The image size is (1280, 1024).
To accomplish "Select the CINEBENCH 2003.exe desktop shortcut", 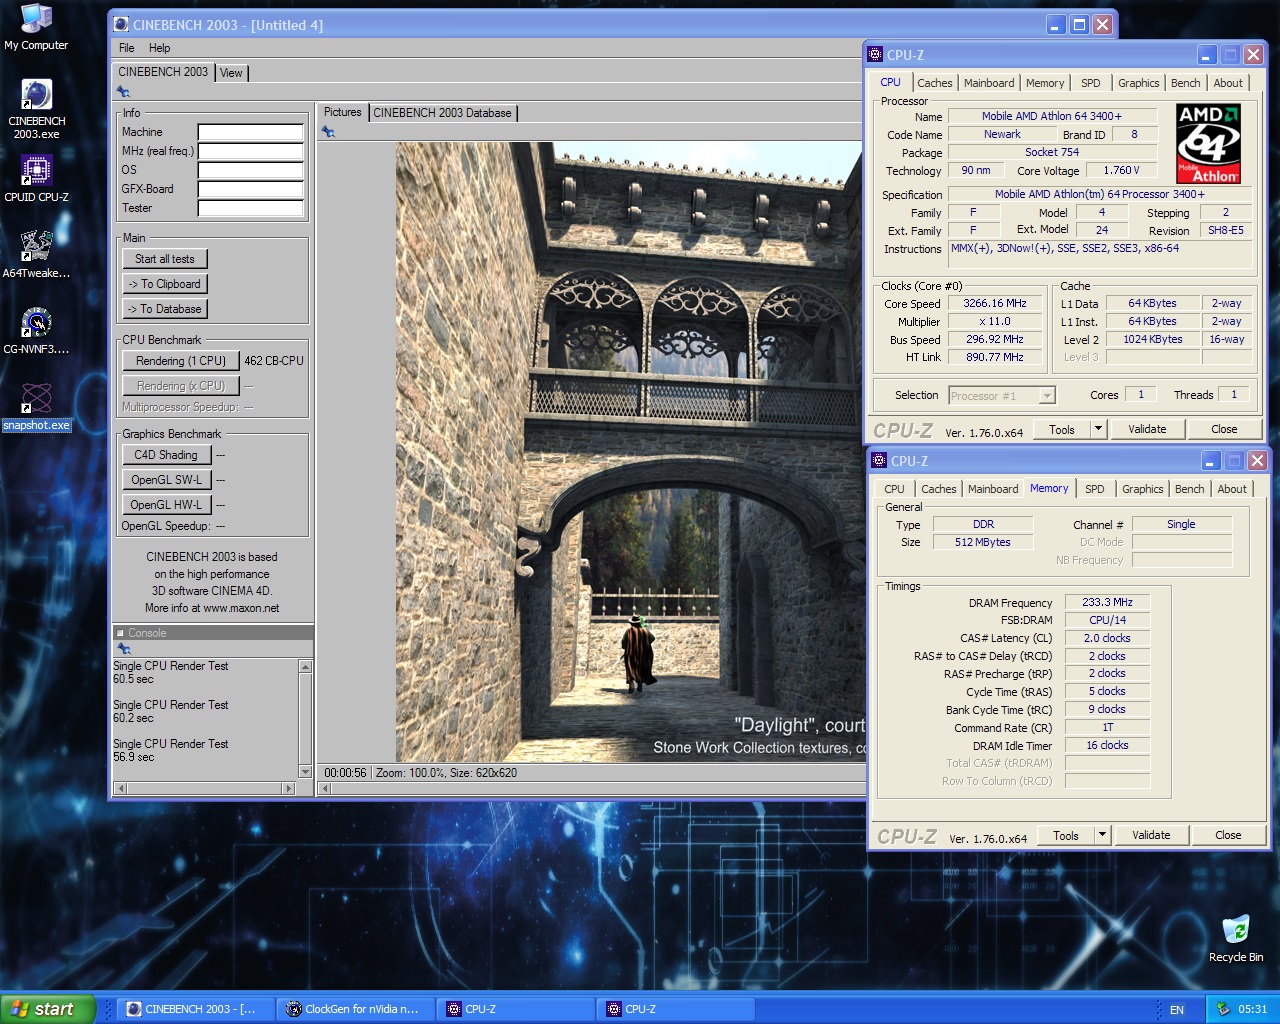I will (36, 109).
